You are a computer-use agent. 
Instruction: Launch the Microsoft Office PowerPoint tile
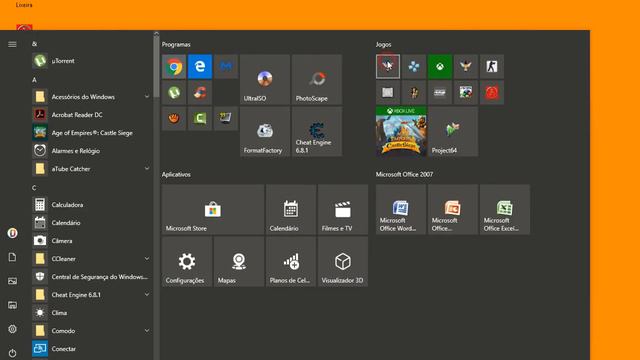tap(453, 209)
